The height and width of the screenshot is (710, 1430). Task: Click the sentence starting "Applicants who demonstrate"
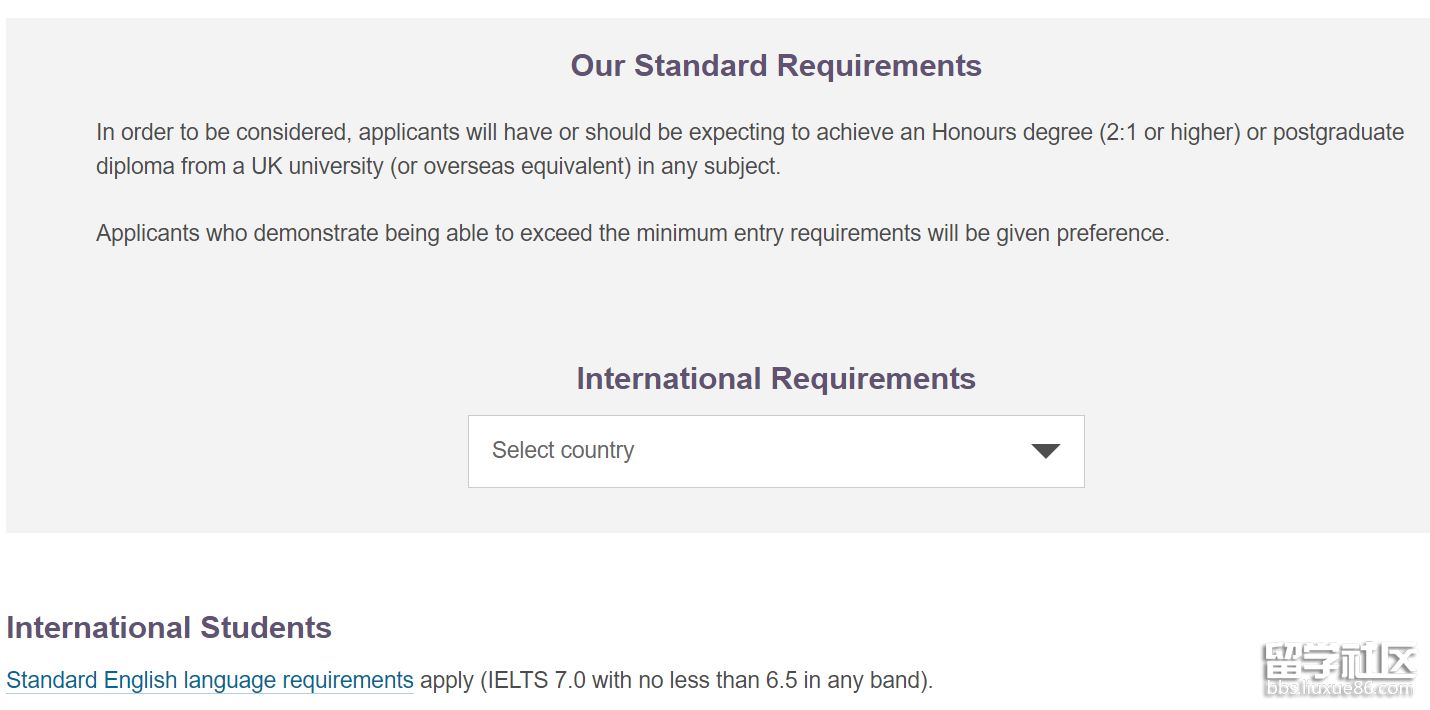click(633, 234)
